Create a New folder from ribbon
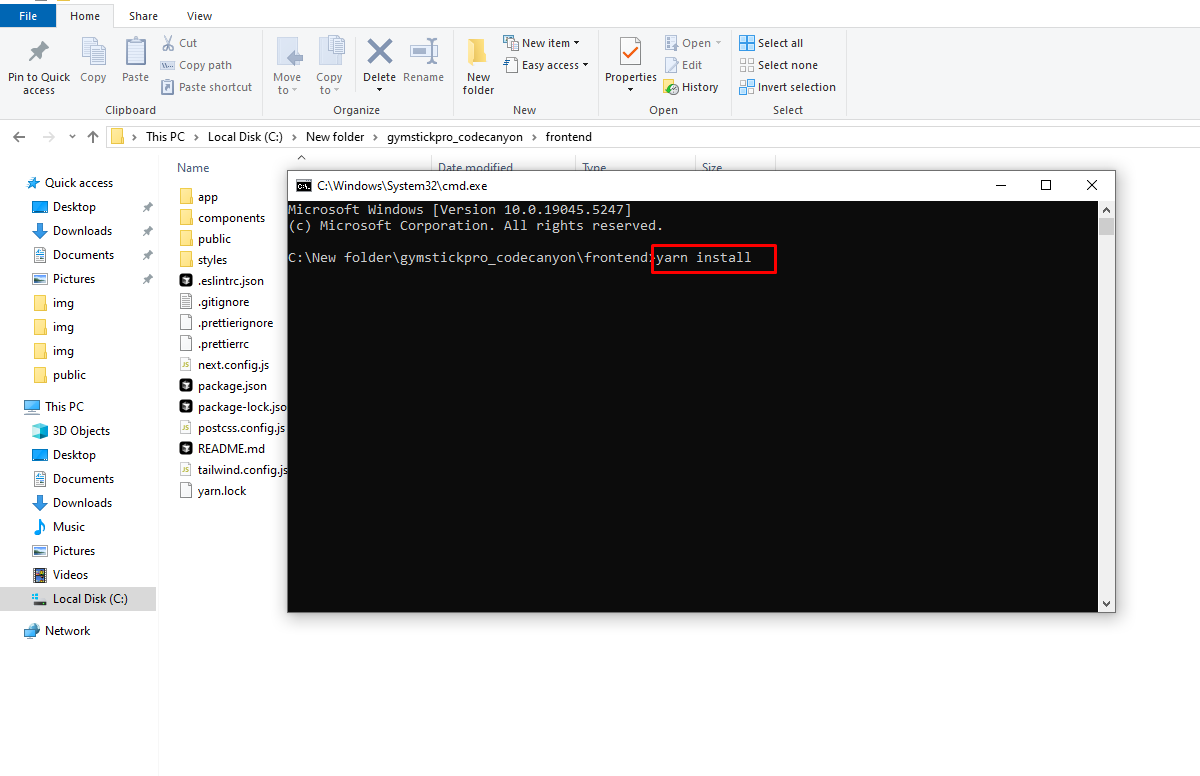The width and height of the screenshot is (1200, 776). point(478,67)
